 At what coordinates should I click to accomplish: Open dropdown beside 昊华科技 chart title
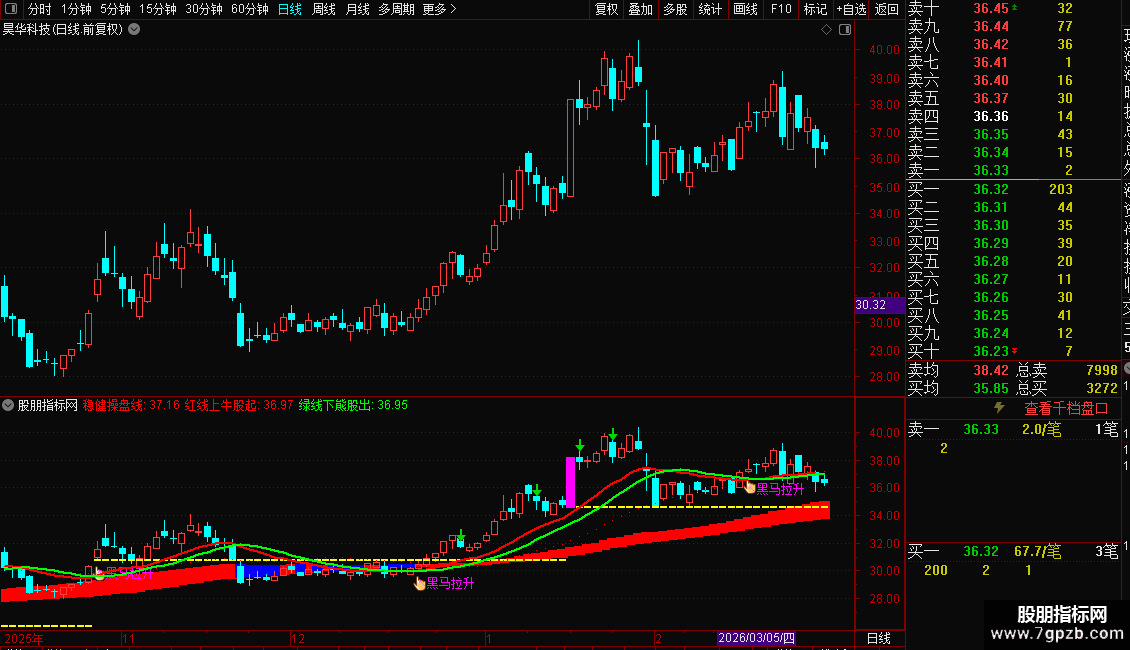point(134,30)
